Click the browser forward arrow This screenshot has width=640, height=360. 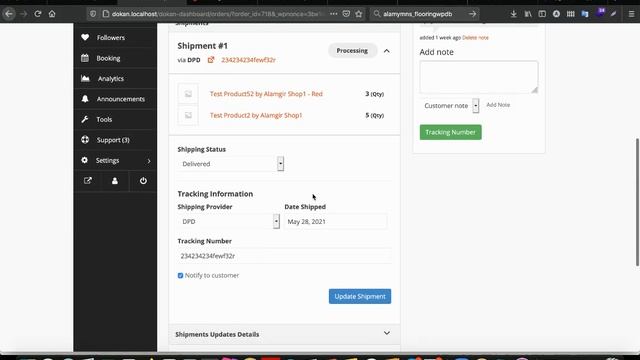tap(23, 14)
